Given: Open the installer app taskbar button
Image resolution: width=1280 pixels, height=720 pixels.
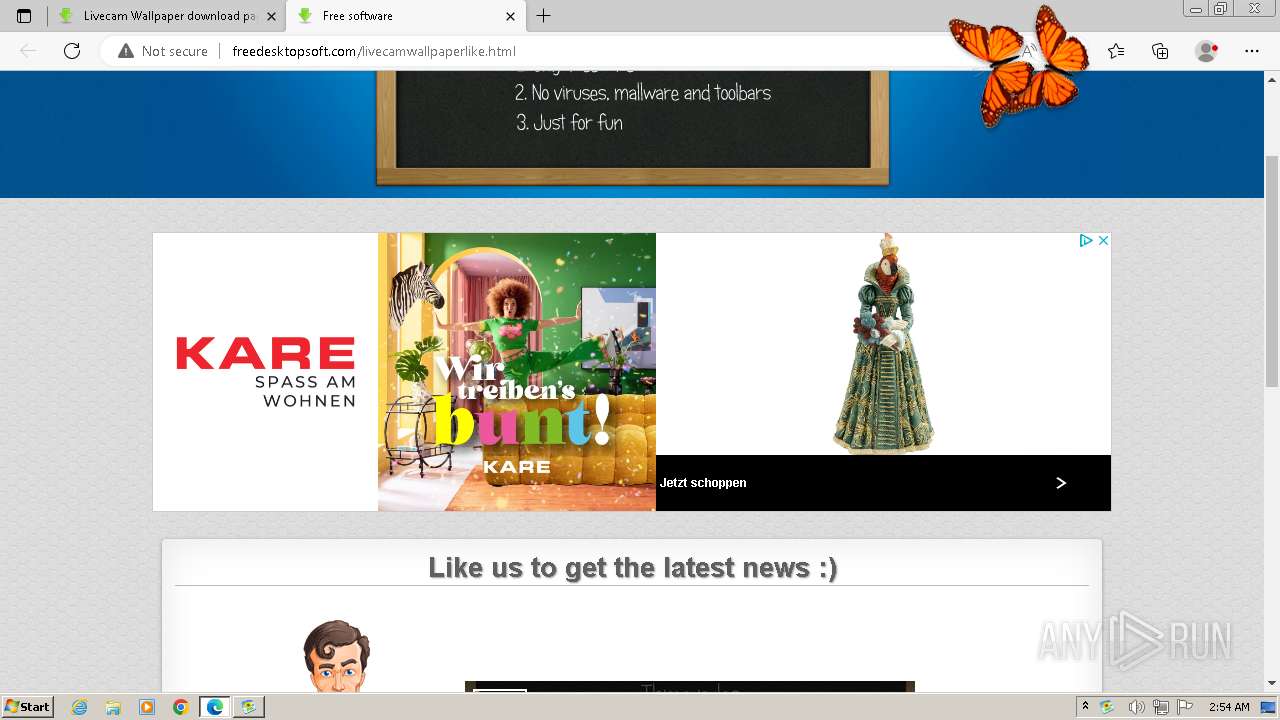Looking at the screenshot, I should click(x=249, y=707).
